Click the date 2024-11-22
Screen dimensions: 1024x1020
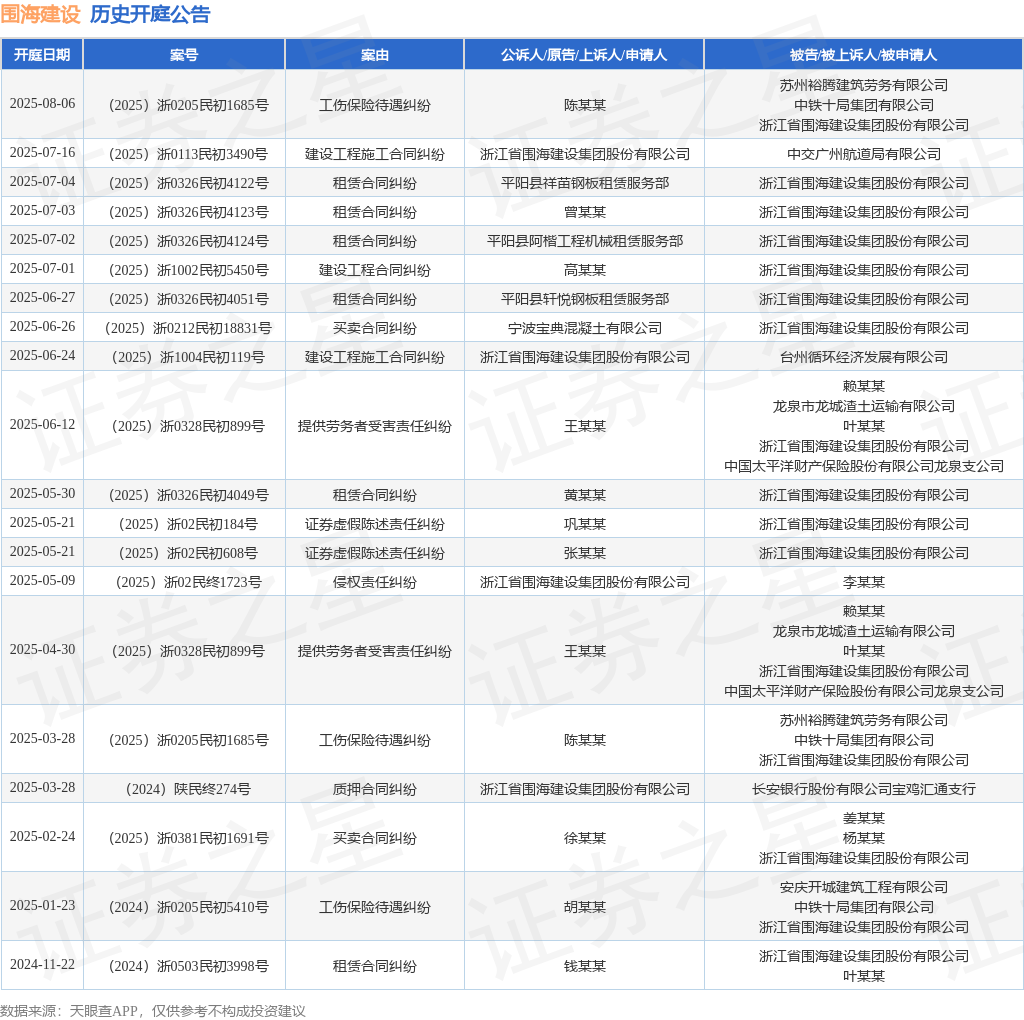[x=42, y=964]
